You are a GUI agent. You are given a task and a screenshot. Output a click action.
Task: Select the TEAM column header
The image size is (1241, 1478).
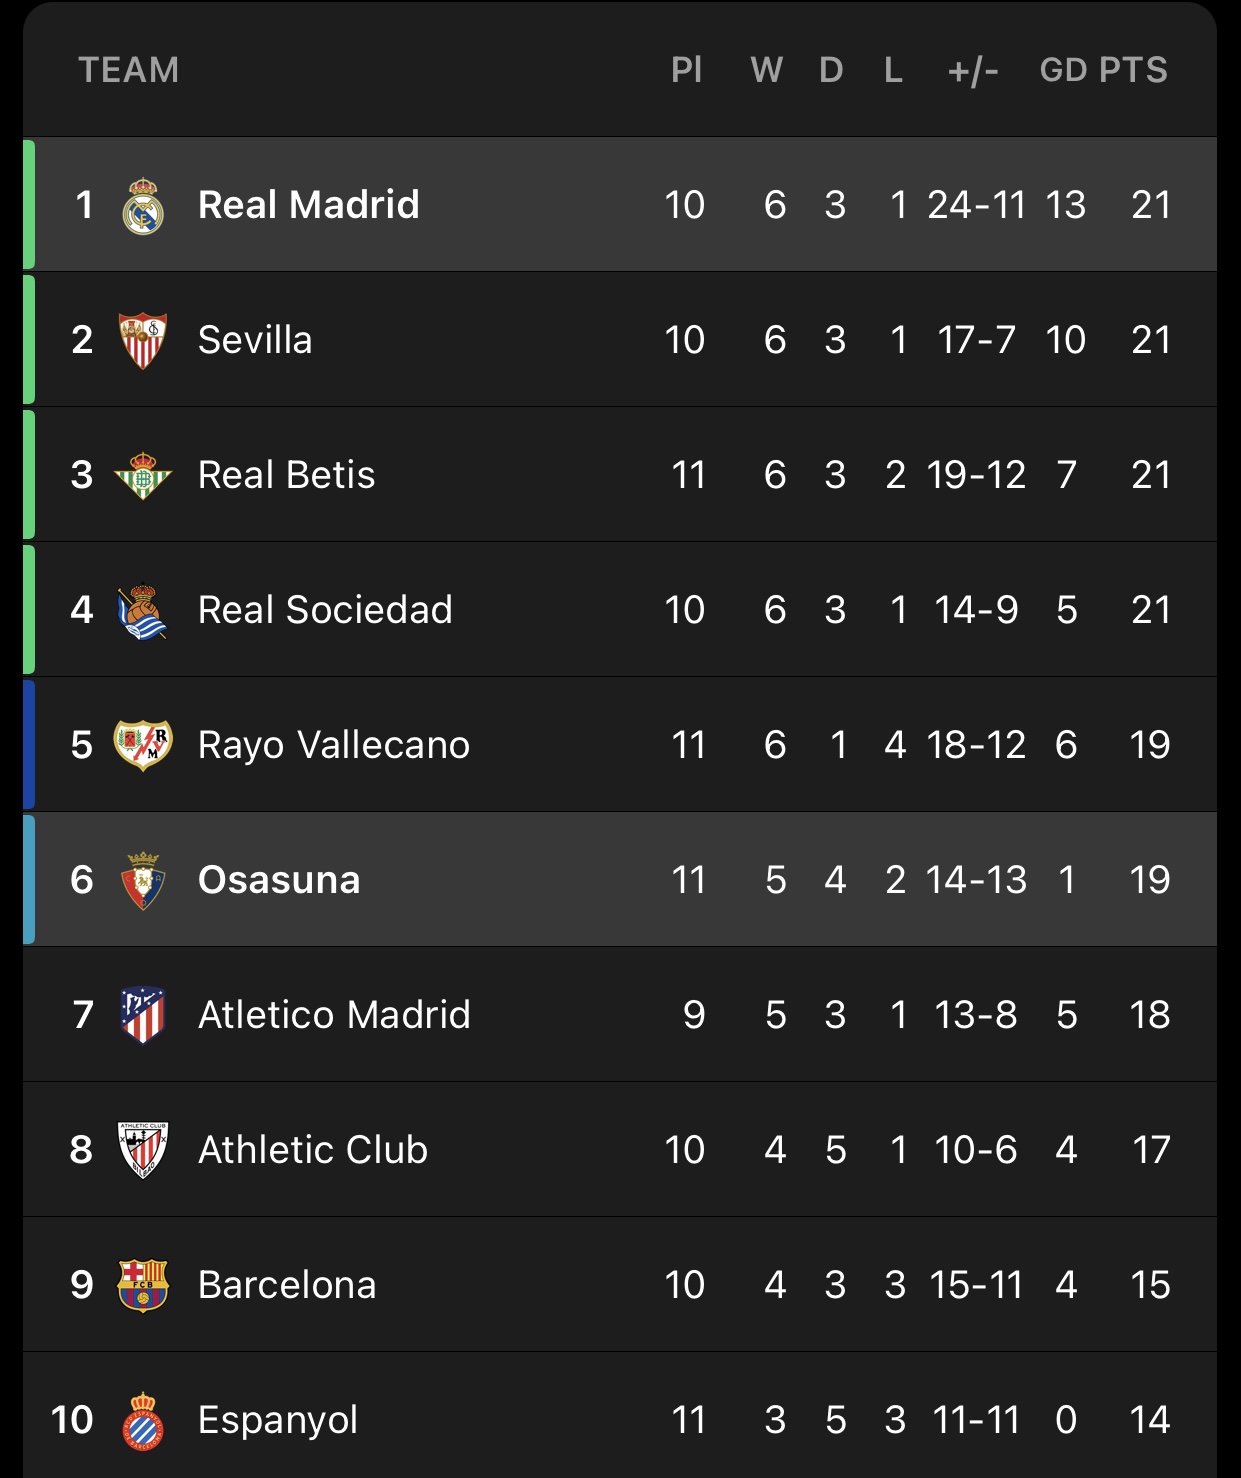129,70
